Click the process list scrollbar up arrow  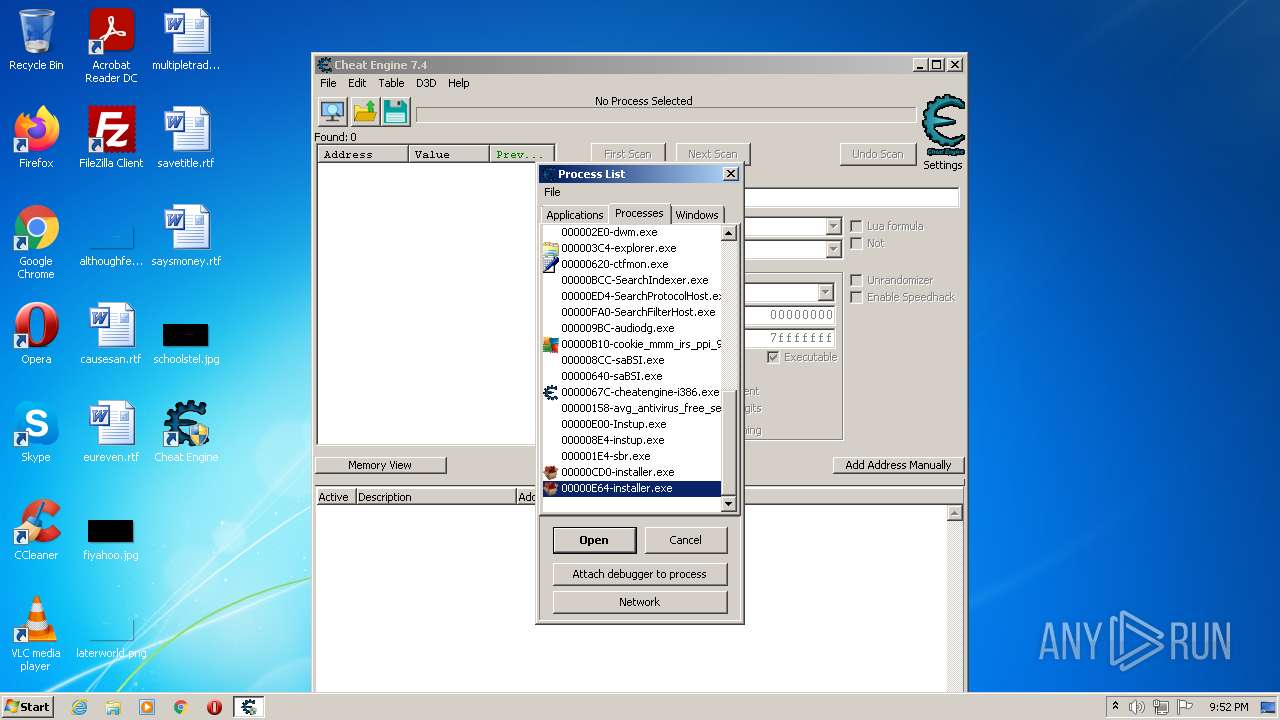[729, 233]
